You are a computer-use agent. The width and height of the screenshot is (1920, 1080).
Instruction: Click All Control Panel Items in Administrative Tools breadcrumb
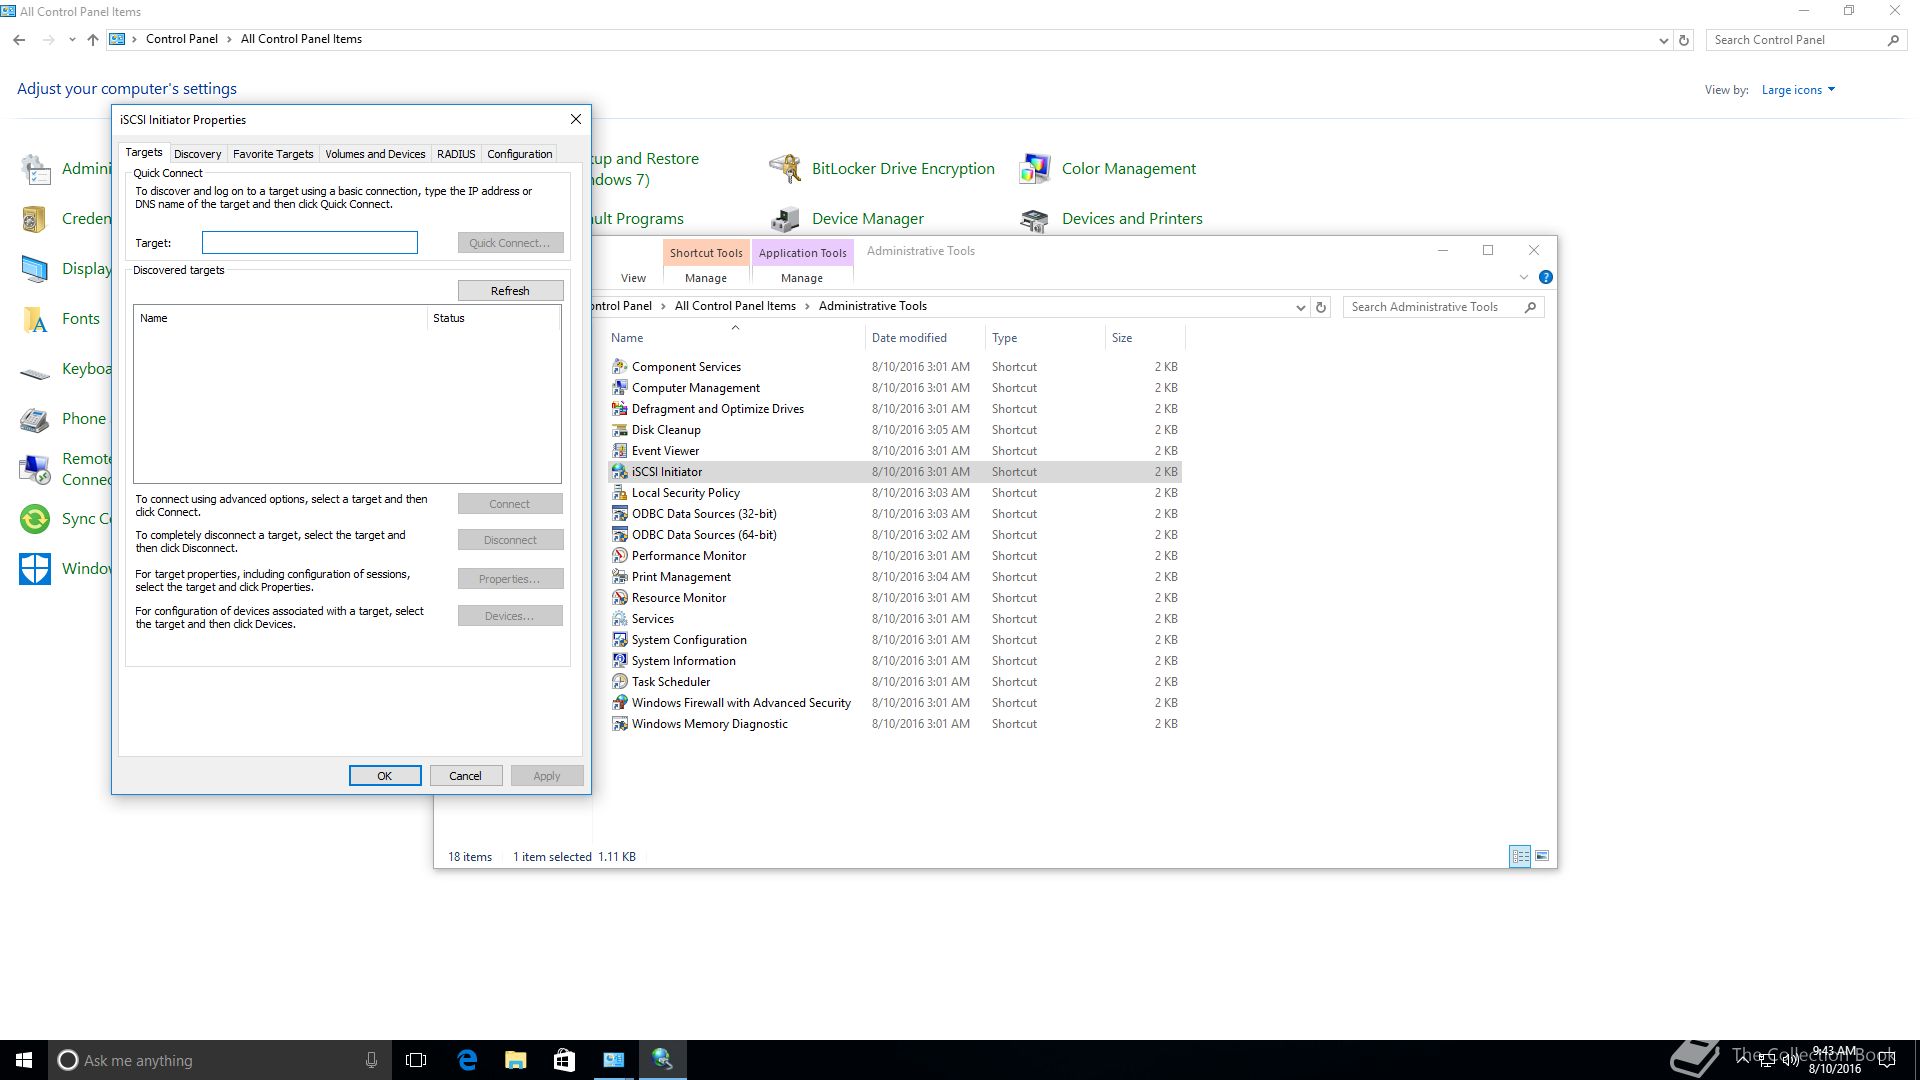735,306
